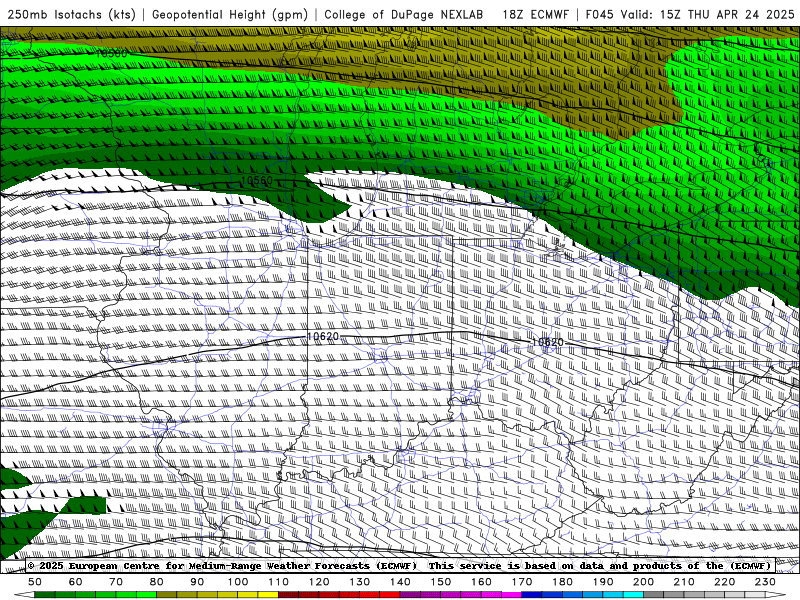Click the 160 value on the color scale

(481, 582)
